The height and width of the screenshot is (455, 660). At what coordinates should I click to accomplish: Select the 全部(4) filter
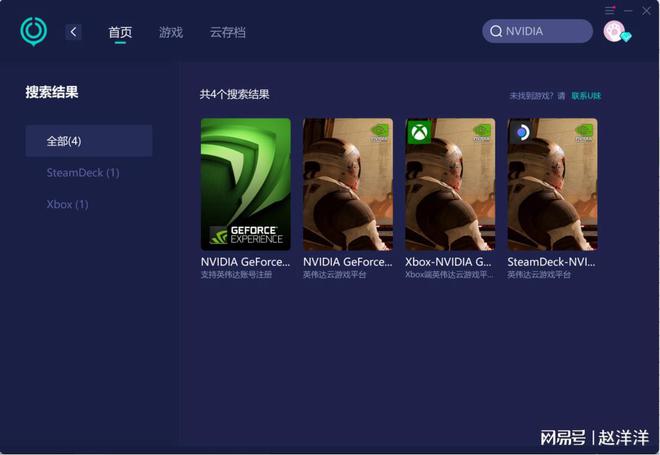(89, 141)
